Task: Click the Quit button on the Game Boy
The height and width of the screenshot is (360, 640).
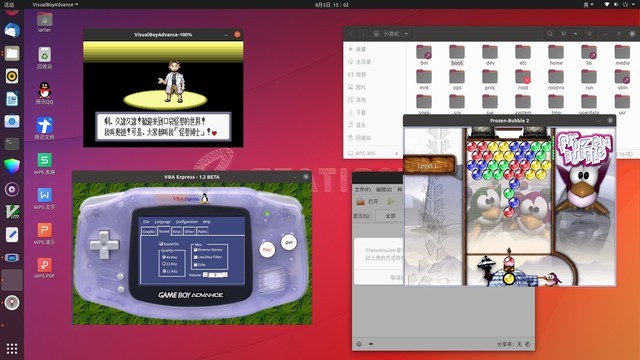Action: [289, 242]
